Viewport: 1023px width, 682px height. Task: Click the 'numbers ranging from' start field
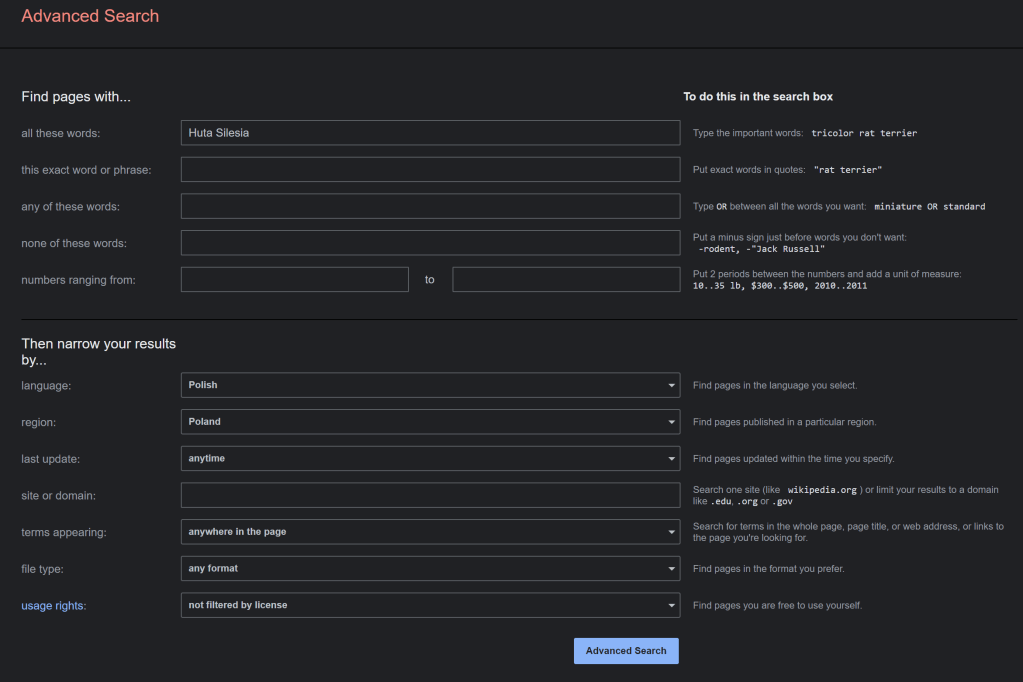coord(294,280)
